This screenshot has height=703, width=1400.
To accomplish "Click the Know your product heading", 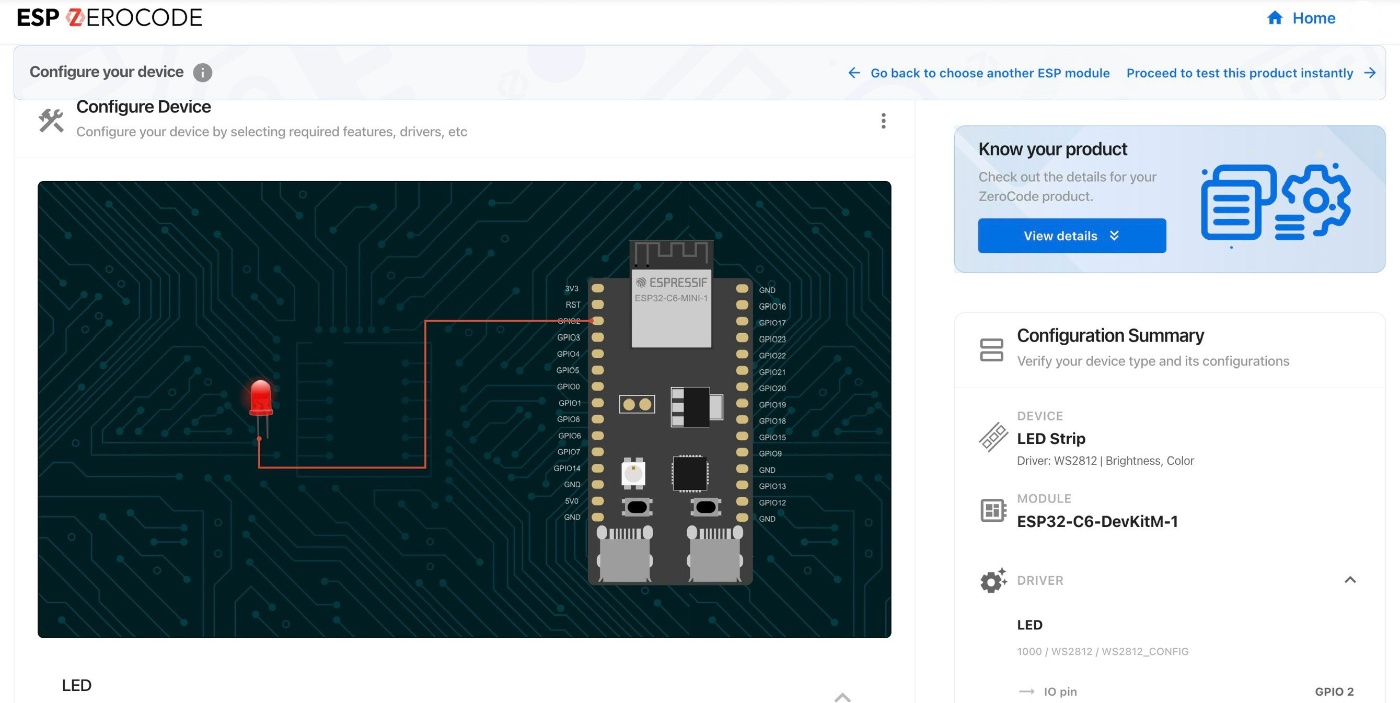I will pos(1053,149).
